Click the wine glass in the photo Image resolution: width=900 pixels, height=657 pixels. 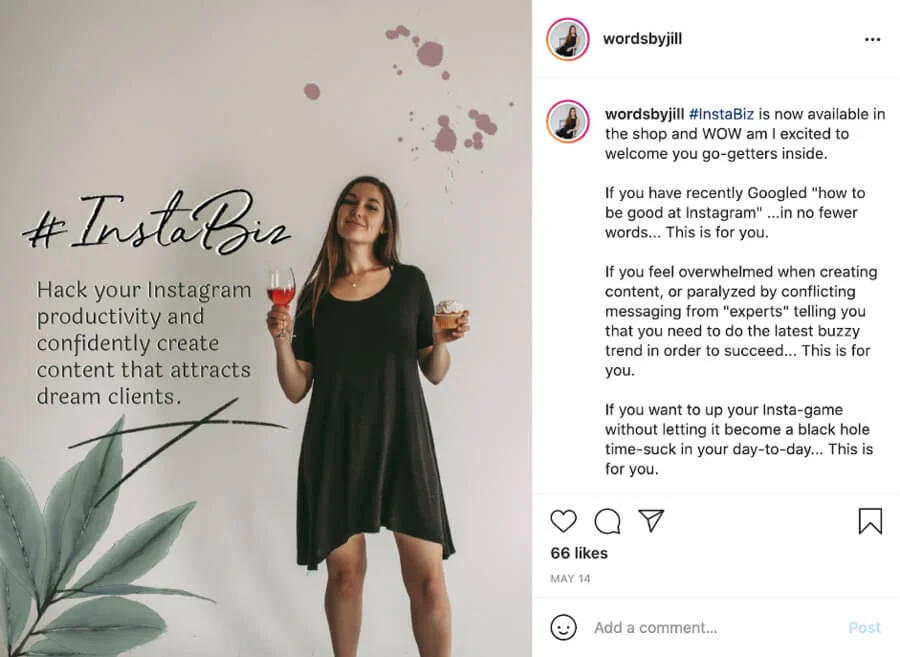coord(281,293)
